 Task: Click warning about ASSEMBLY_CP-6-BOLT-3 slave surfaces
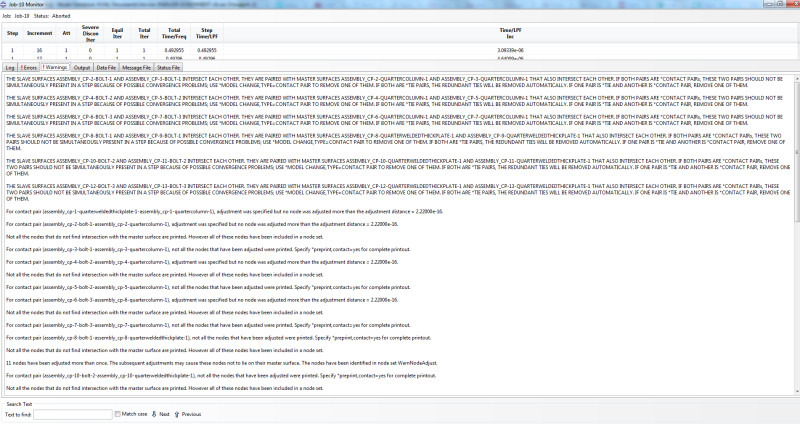pos(394,120)
